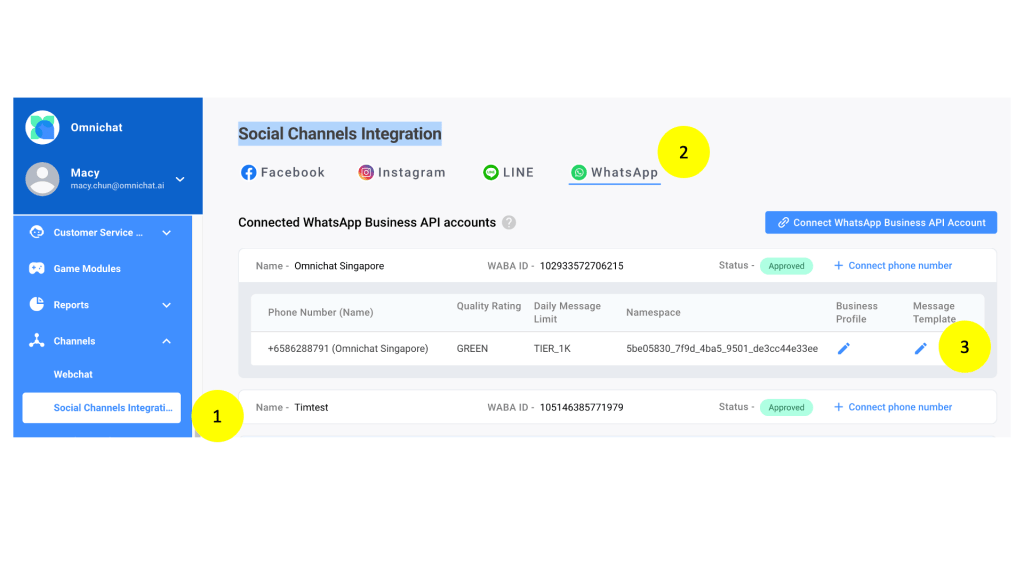Click Connect WhatsApp Business API Account

click(880, 222)
